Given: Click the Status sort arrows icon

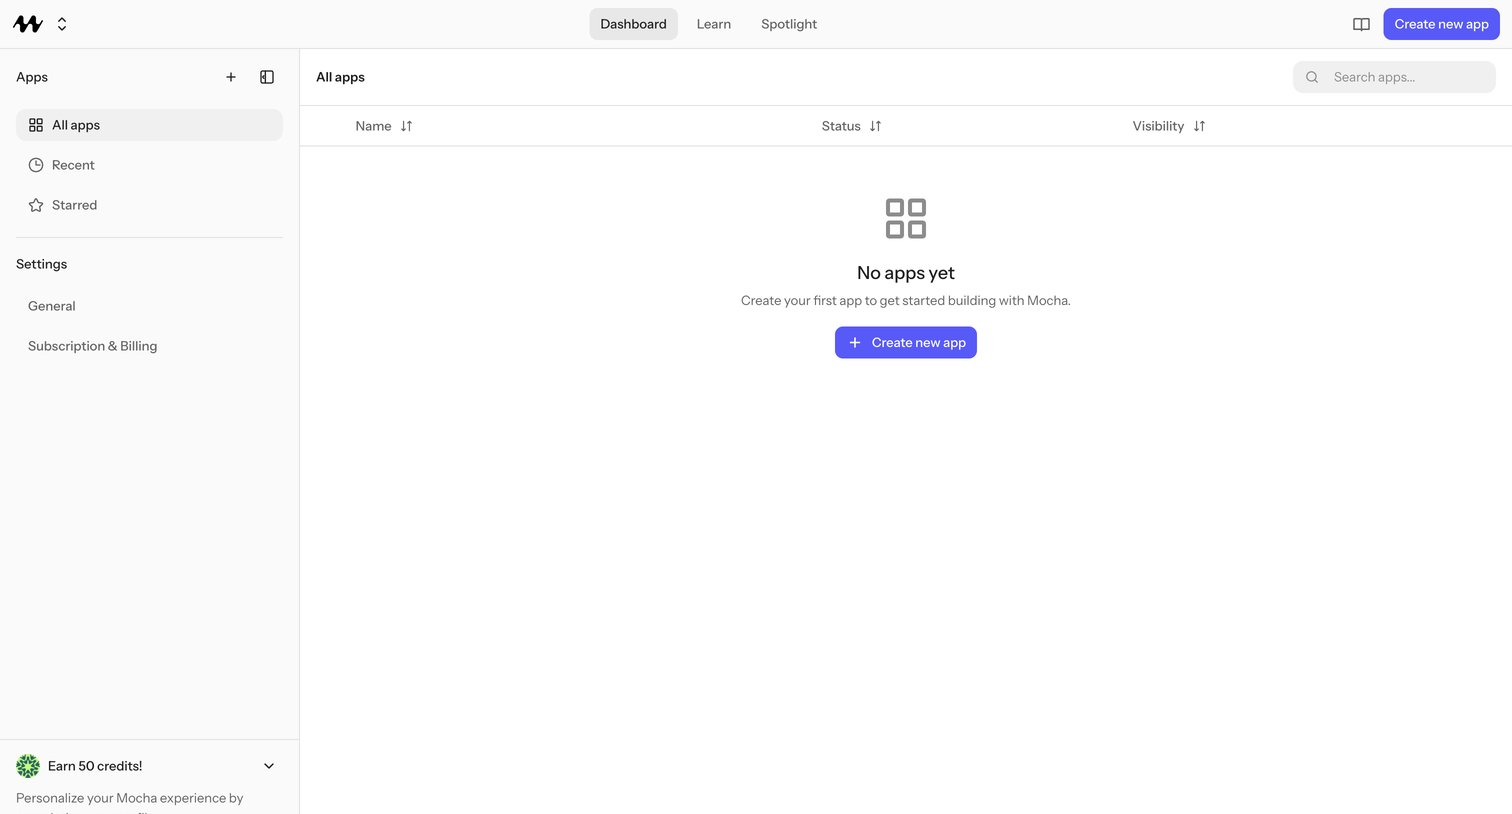Looking at the screenshot, I should click(875, 126).
